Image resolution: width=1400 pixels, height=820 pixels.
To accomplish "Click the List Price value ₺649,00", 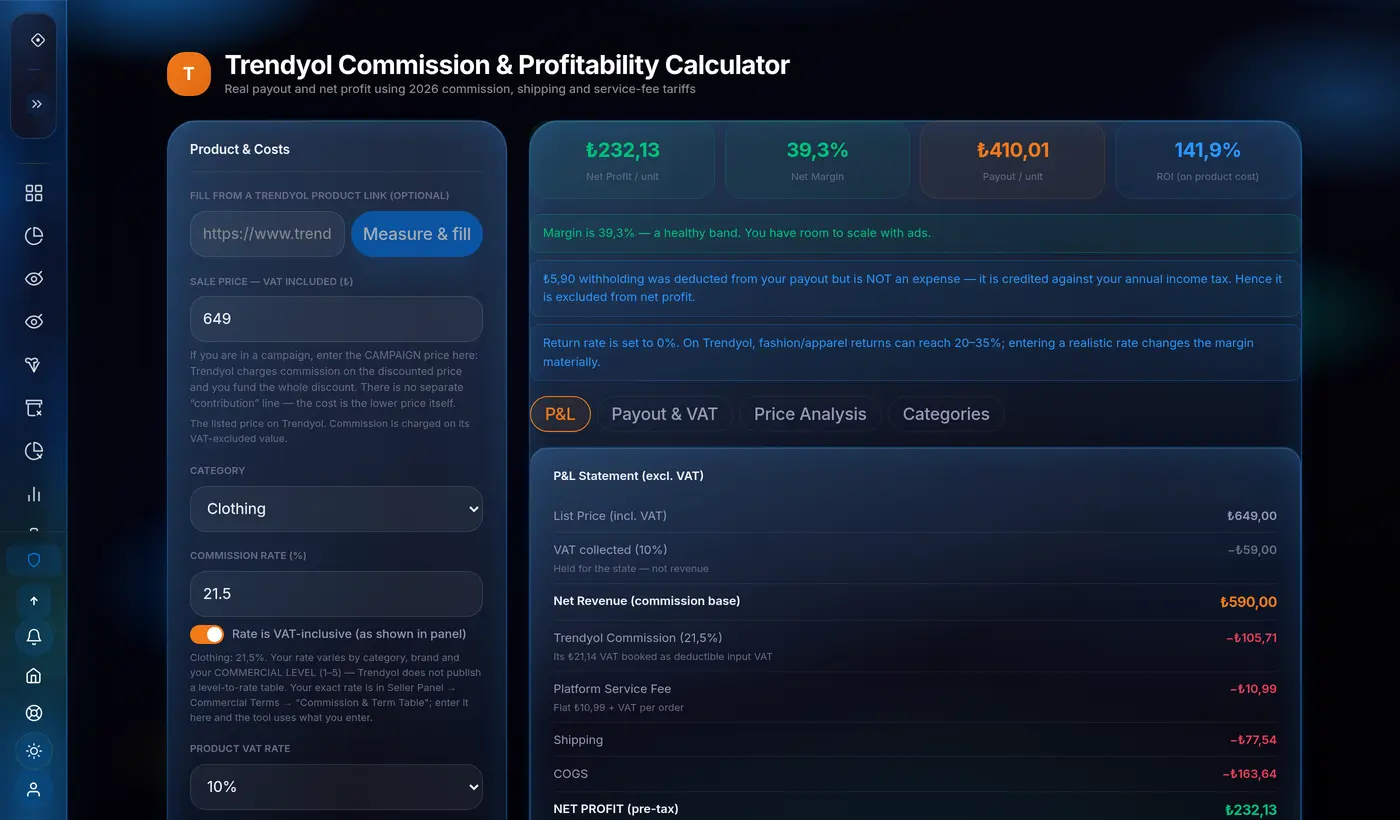I will [1252, 516].
